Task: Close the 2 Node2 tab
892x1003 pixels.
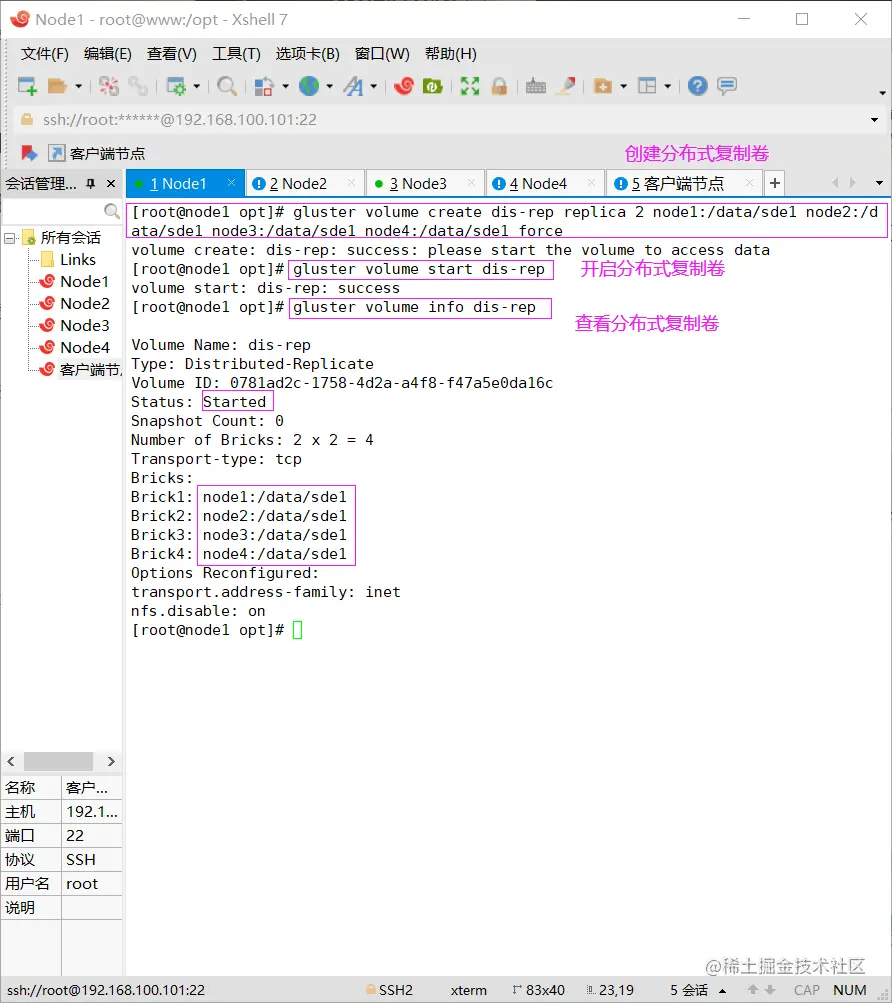Action: tap(351, 183)
